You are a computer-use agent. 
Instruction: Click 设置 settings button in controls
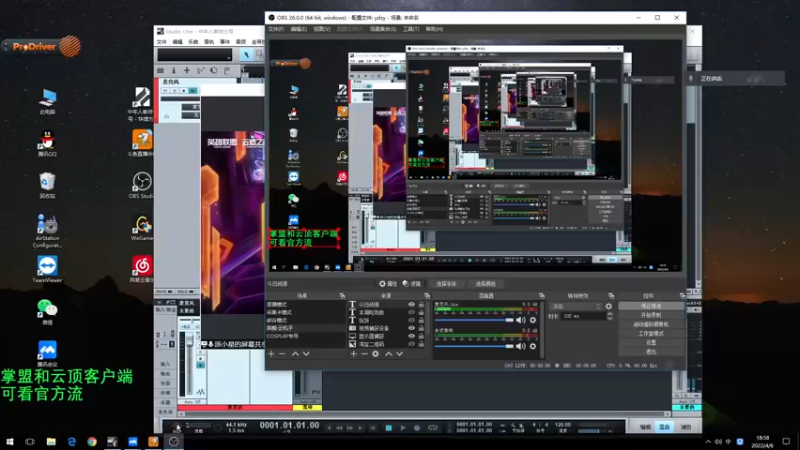coord(651,342)
